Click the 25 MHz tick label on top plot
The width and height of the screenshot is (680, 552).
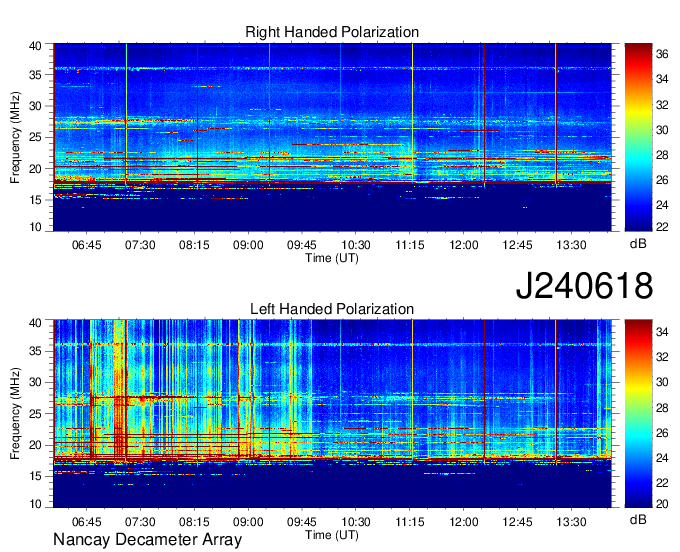pyautogui.click(x=36, y=138)
